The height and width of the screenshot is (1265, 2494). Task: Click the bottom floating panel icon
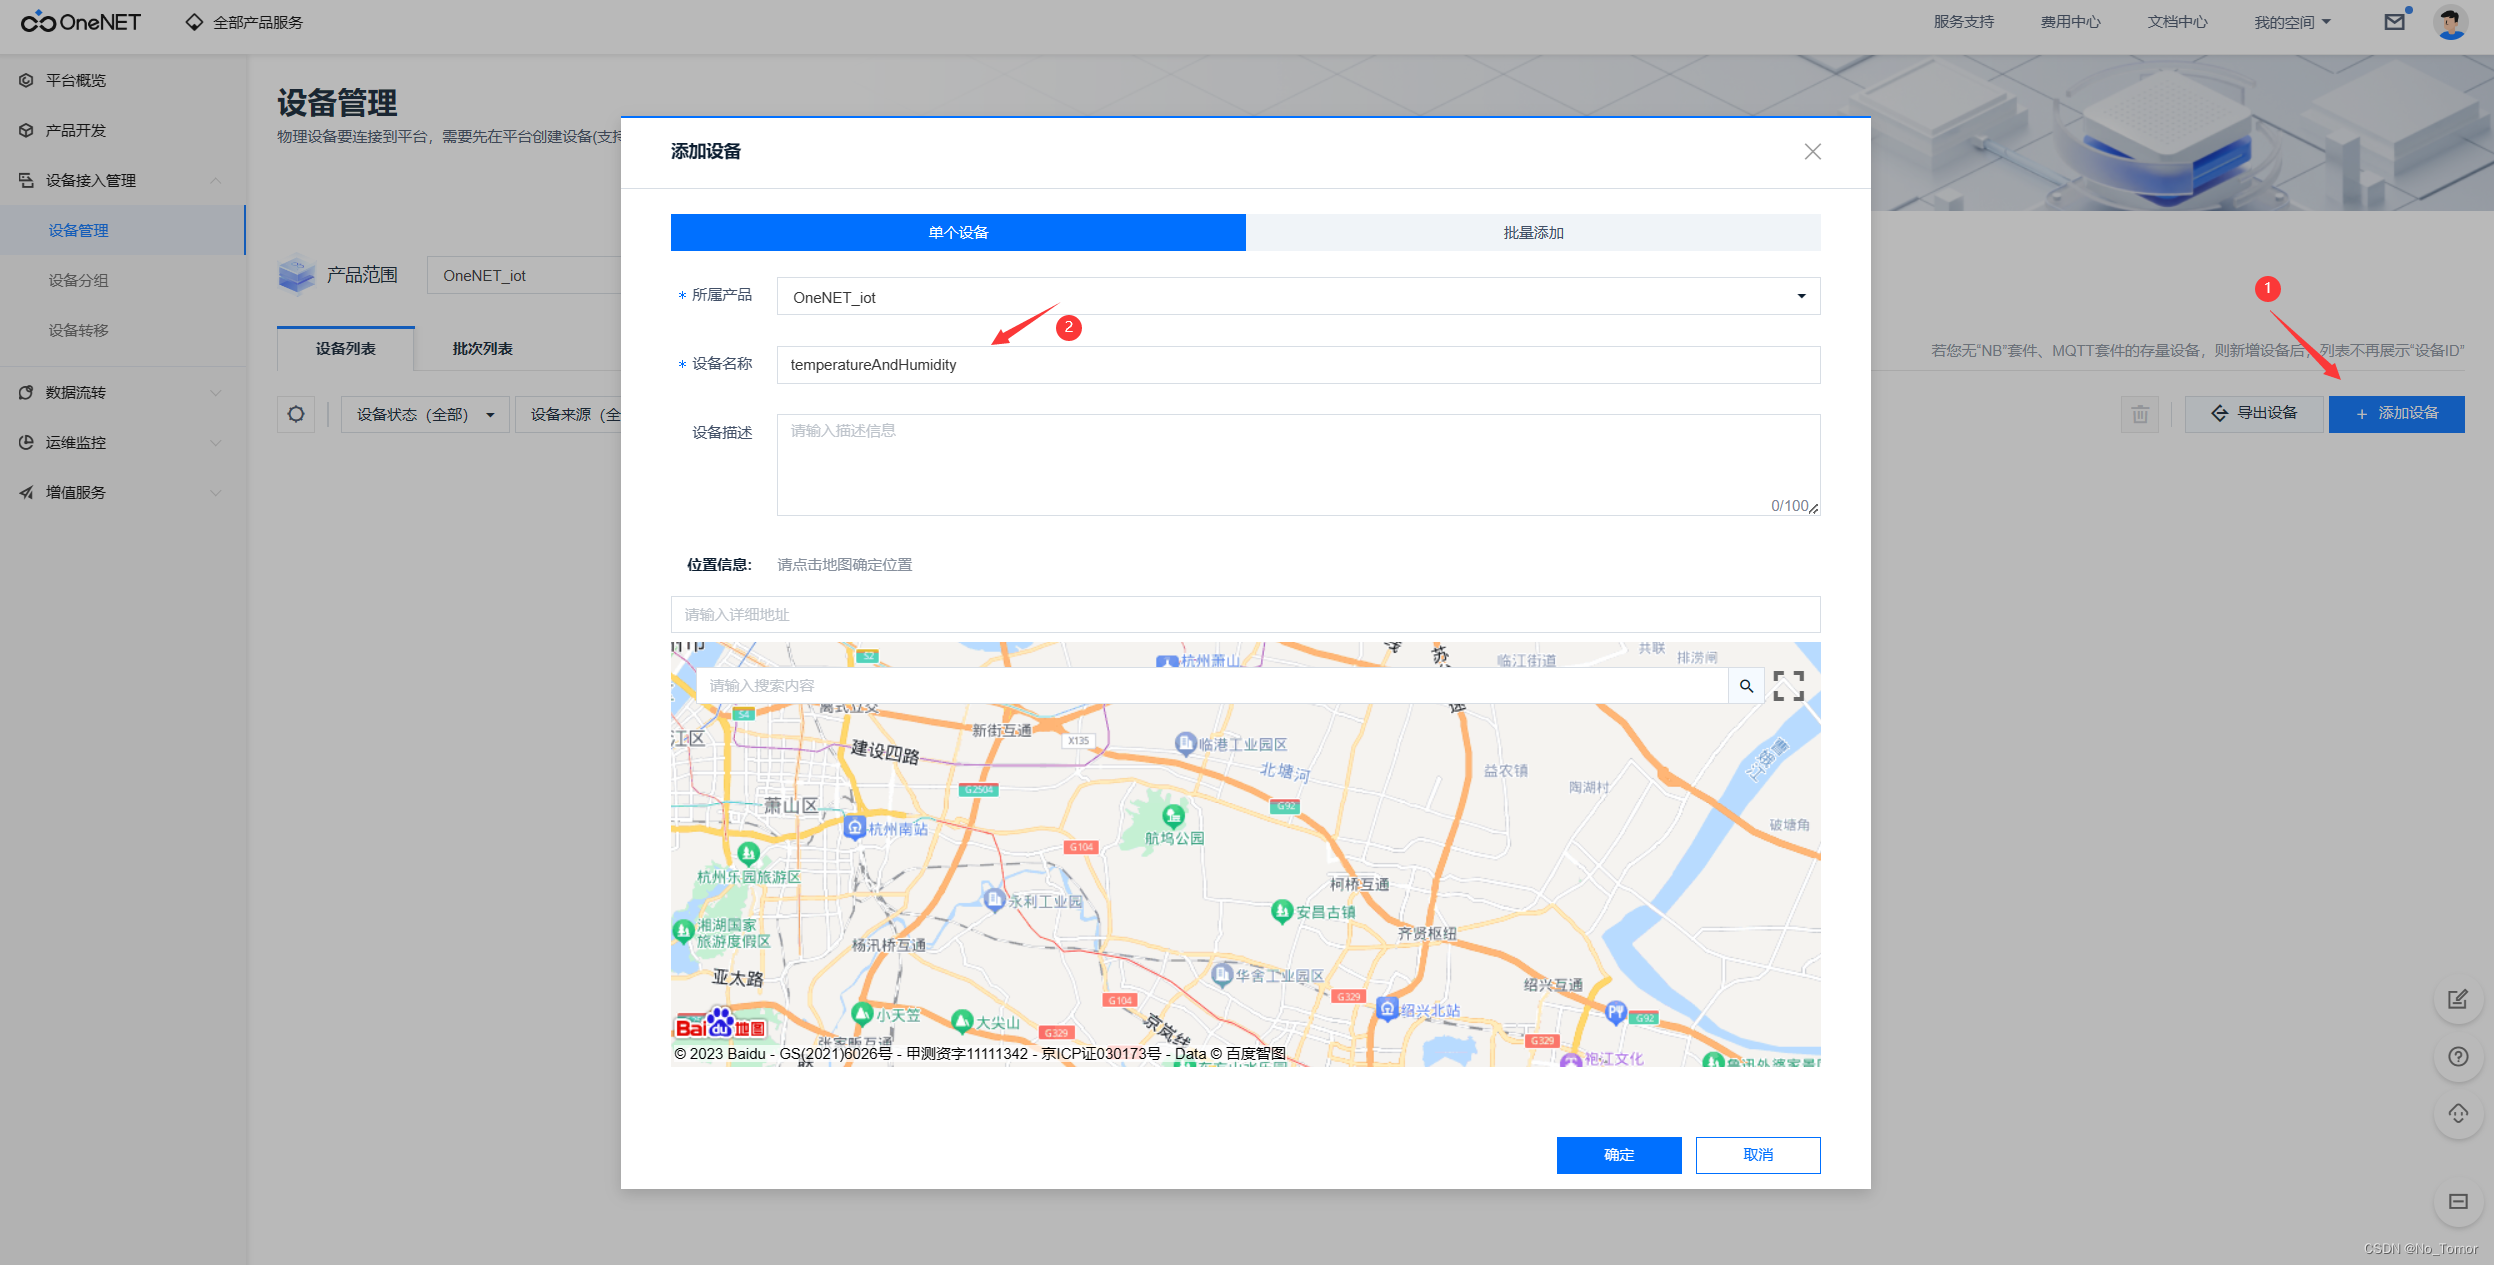(2458, 1202)
